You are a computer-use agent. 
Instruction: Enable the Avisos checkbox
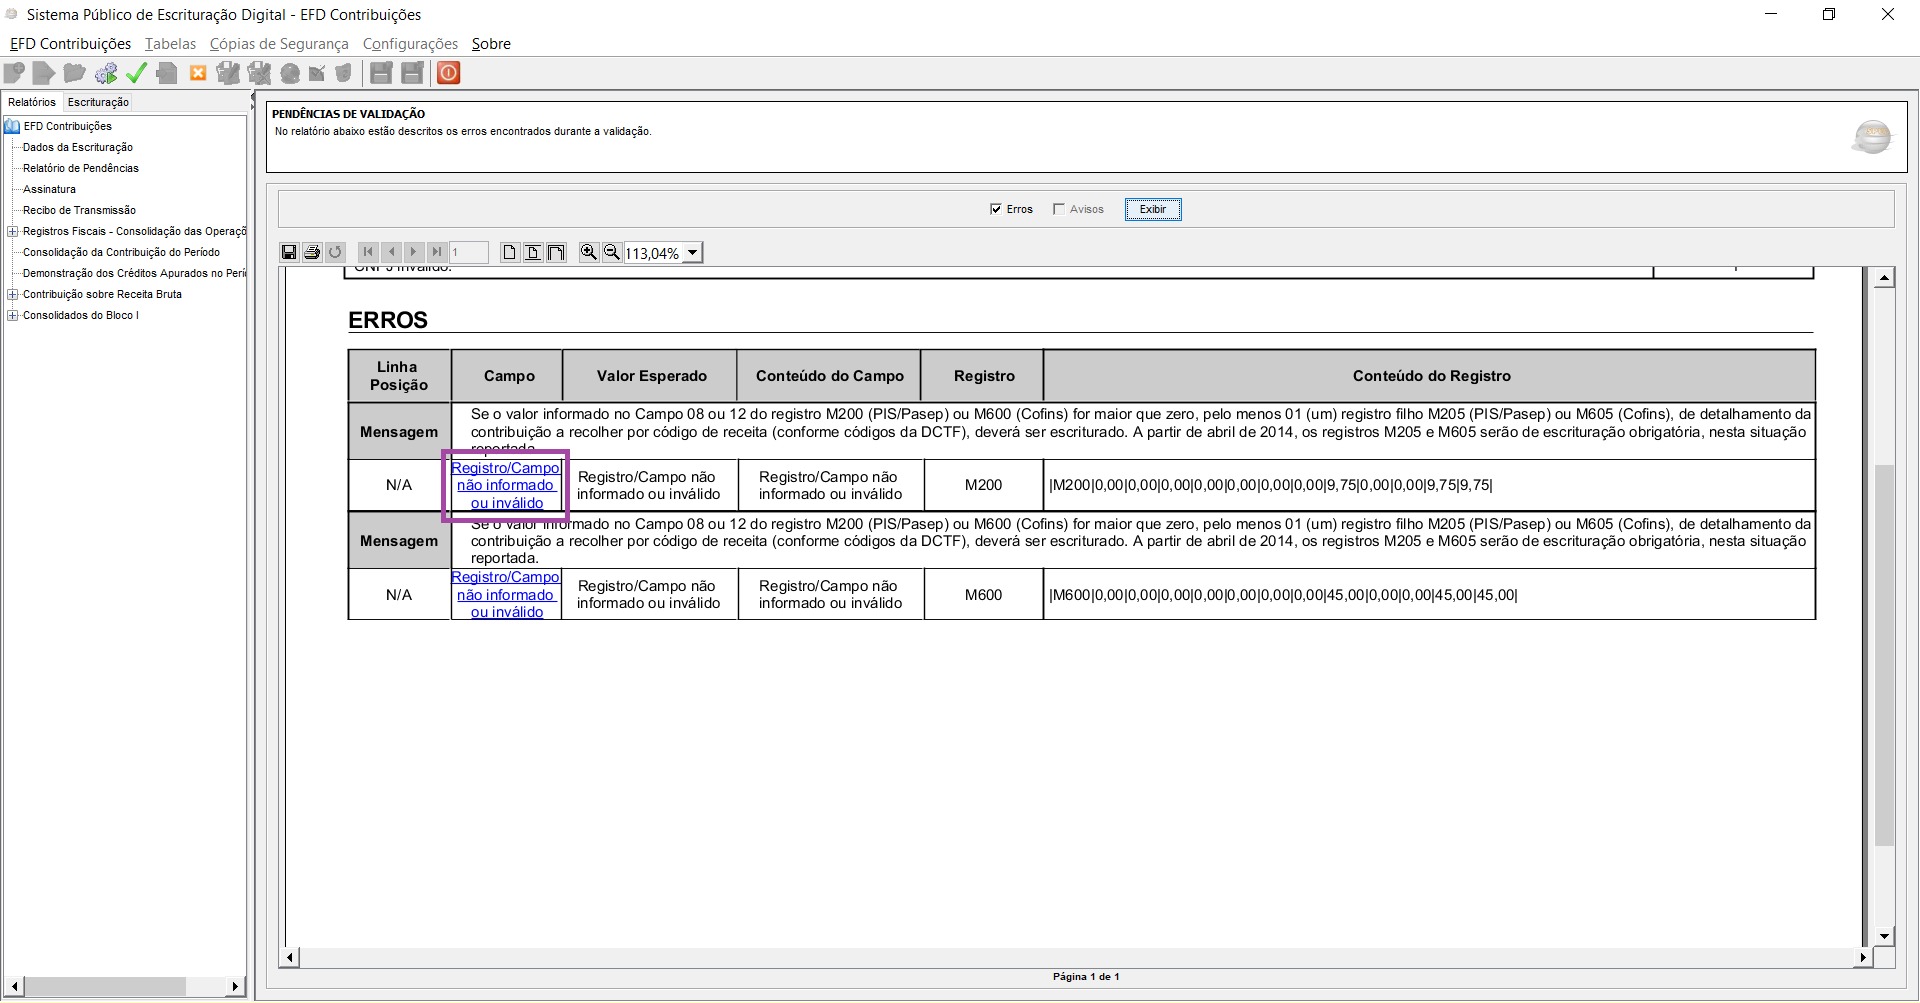(x=1060, y=208)
